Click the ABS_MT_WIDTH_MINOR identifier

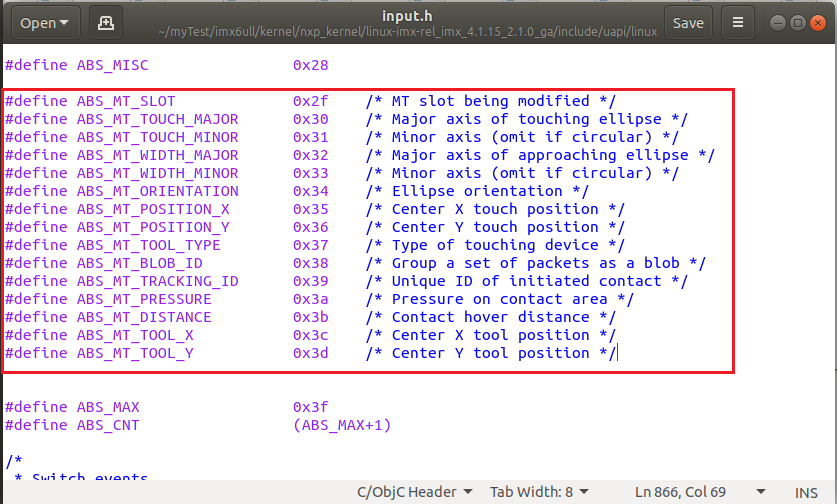pyautogui.click(x=157, y=174)
